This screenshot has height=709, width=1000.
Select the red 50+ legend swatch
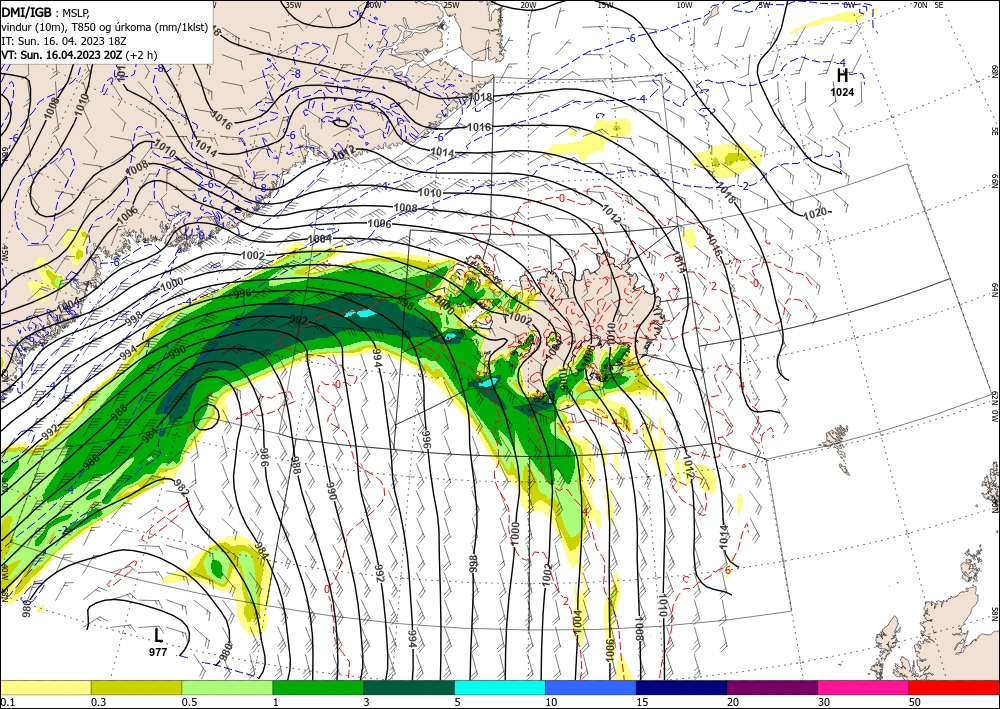pyautogui.click(x=954, y=687)
